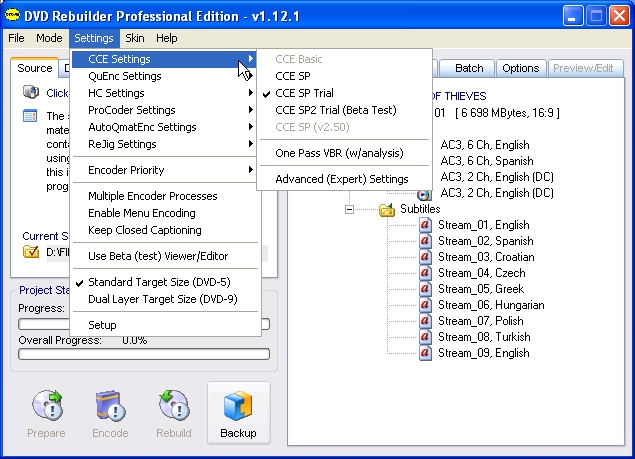This screenshot has height=459, width=635.
Task: Toggle One Pass VBR (w/analysis)
Action: point(344,153)
